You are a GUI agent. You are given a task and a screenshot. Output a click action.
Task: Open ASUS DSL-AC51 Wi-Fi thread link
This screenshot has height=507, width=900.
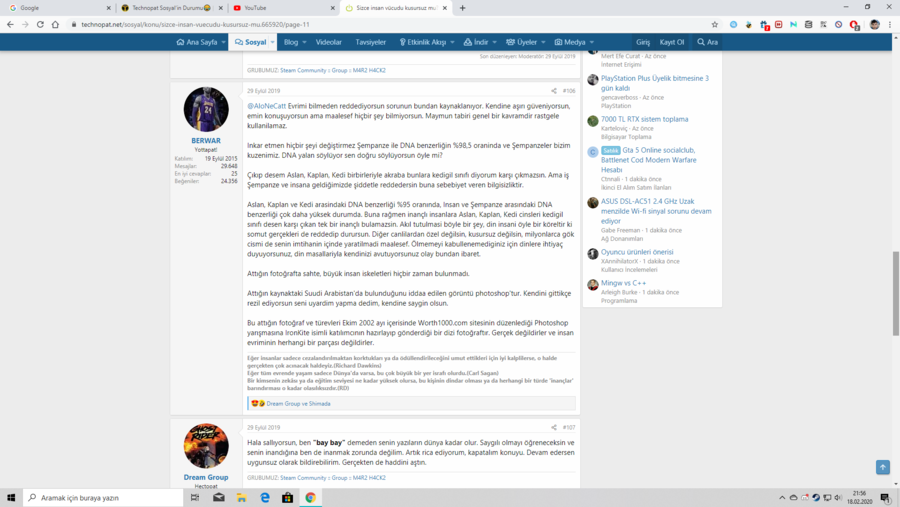click(x=656, y=211)
